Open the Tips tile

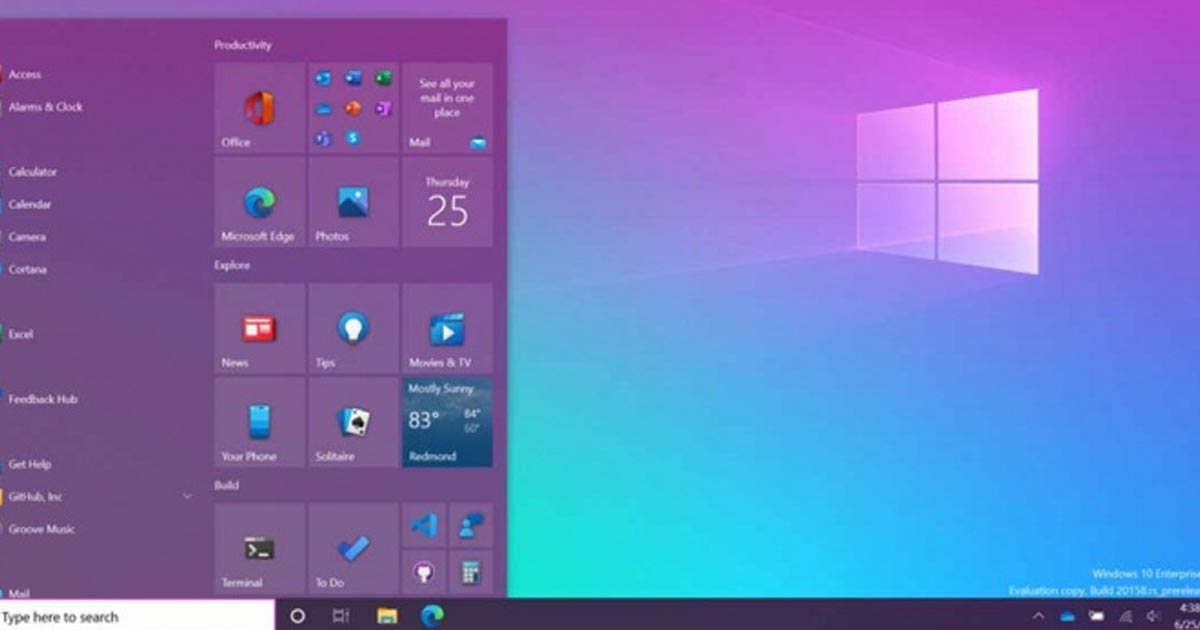[352, 328]
